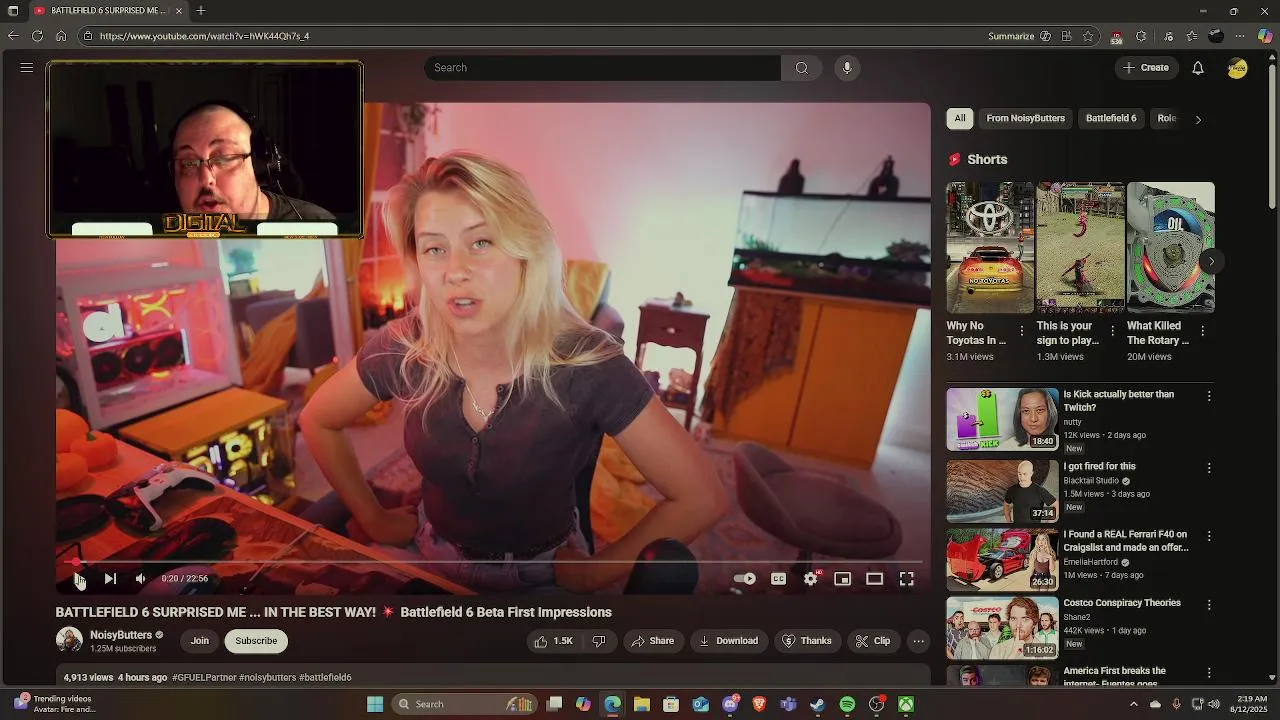Image resolution: width=1280 pixels, height=720 pixels.
Task: Skip to next video in player
Action: tap(110, 579)
